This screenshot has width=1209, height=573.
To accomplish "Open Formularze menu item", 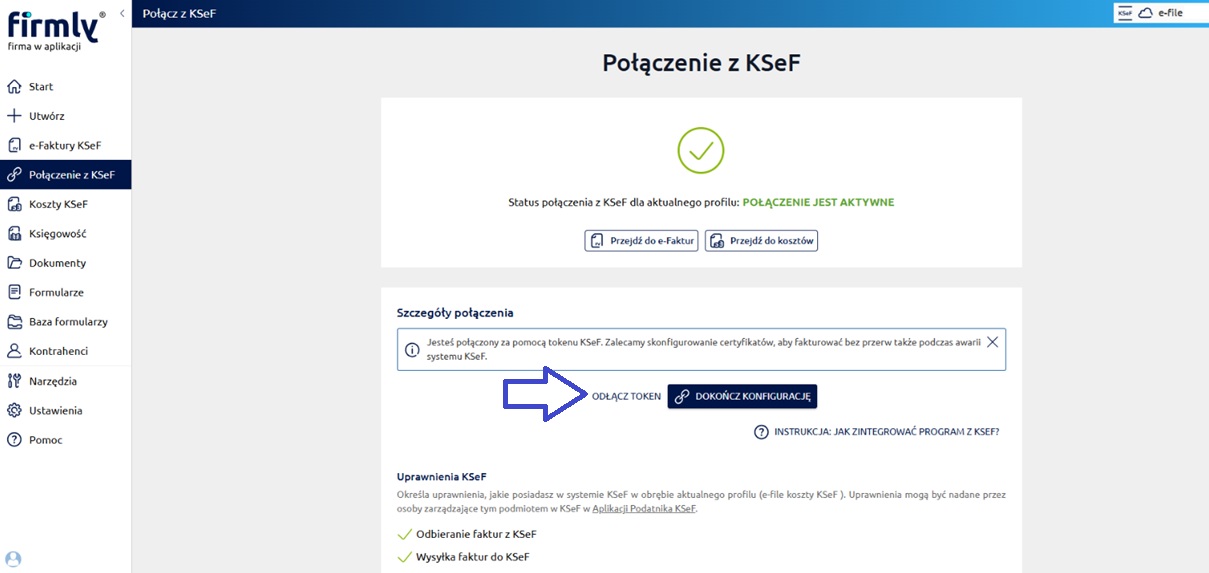I will tap(56, 293).
